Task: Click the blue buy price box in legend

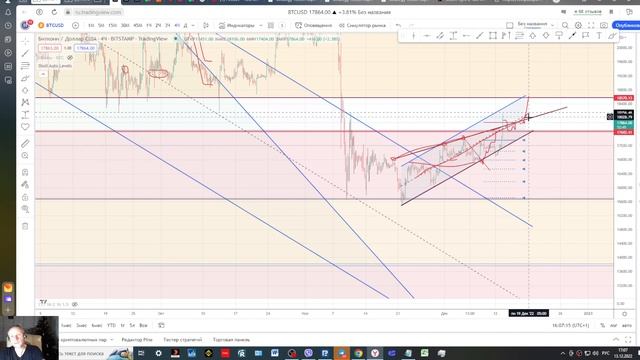Action: tap(85, 48)
